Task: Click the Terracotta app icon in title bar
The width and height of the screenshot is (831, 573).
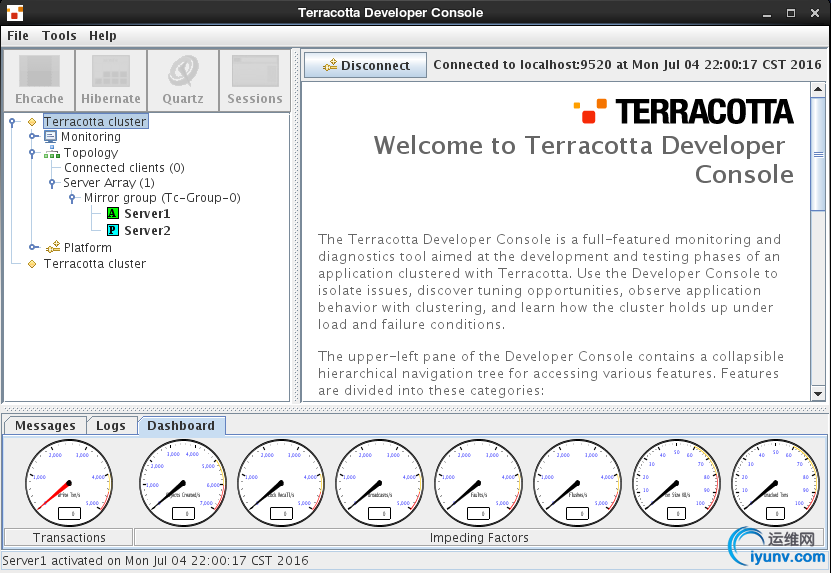Action: (x=14, y=13)
